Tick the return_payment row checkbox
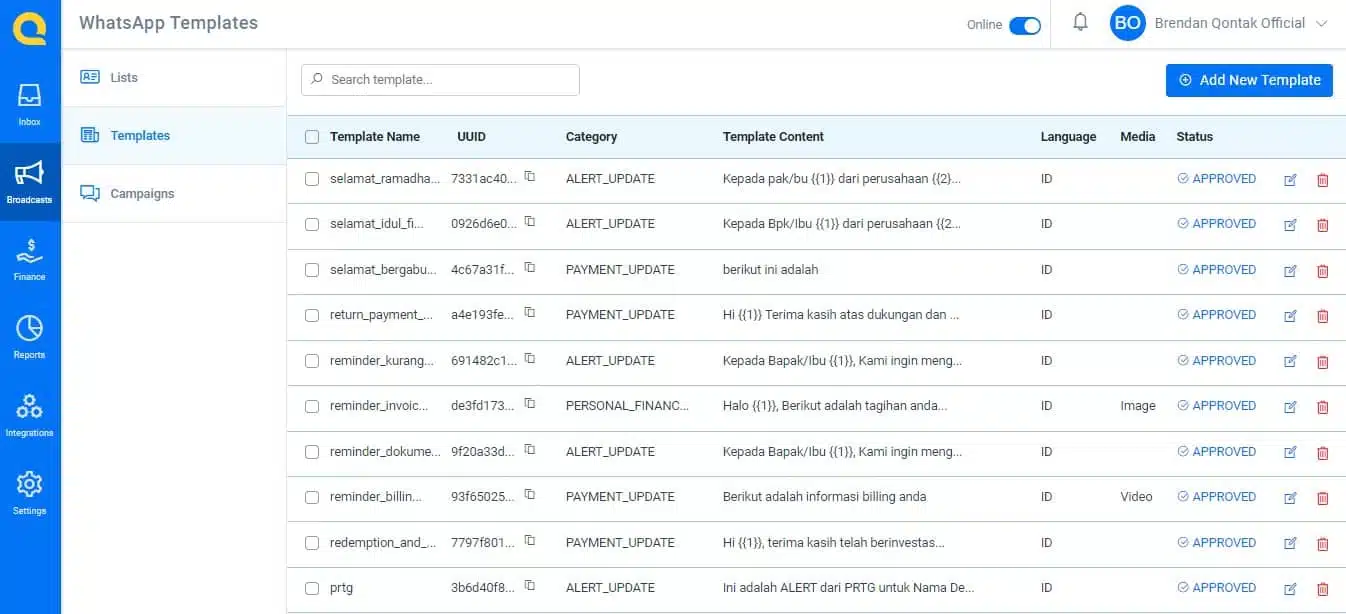1346x614 pixels. coord(312,315)
